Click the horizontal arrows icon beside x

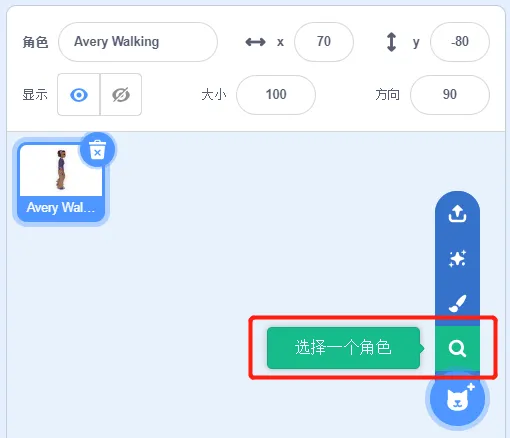256,42
